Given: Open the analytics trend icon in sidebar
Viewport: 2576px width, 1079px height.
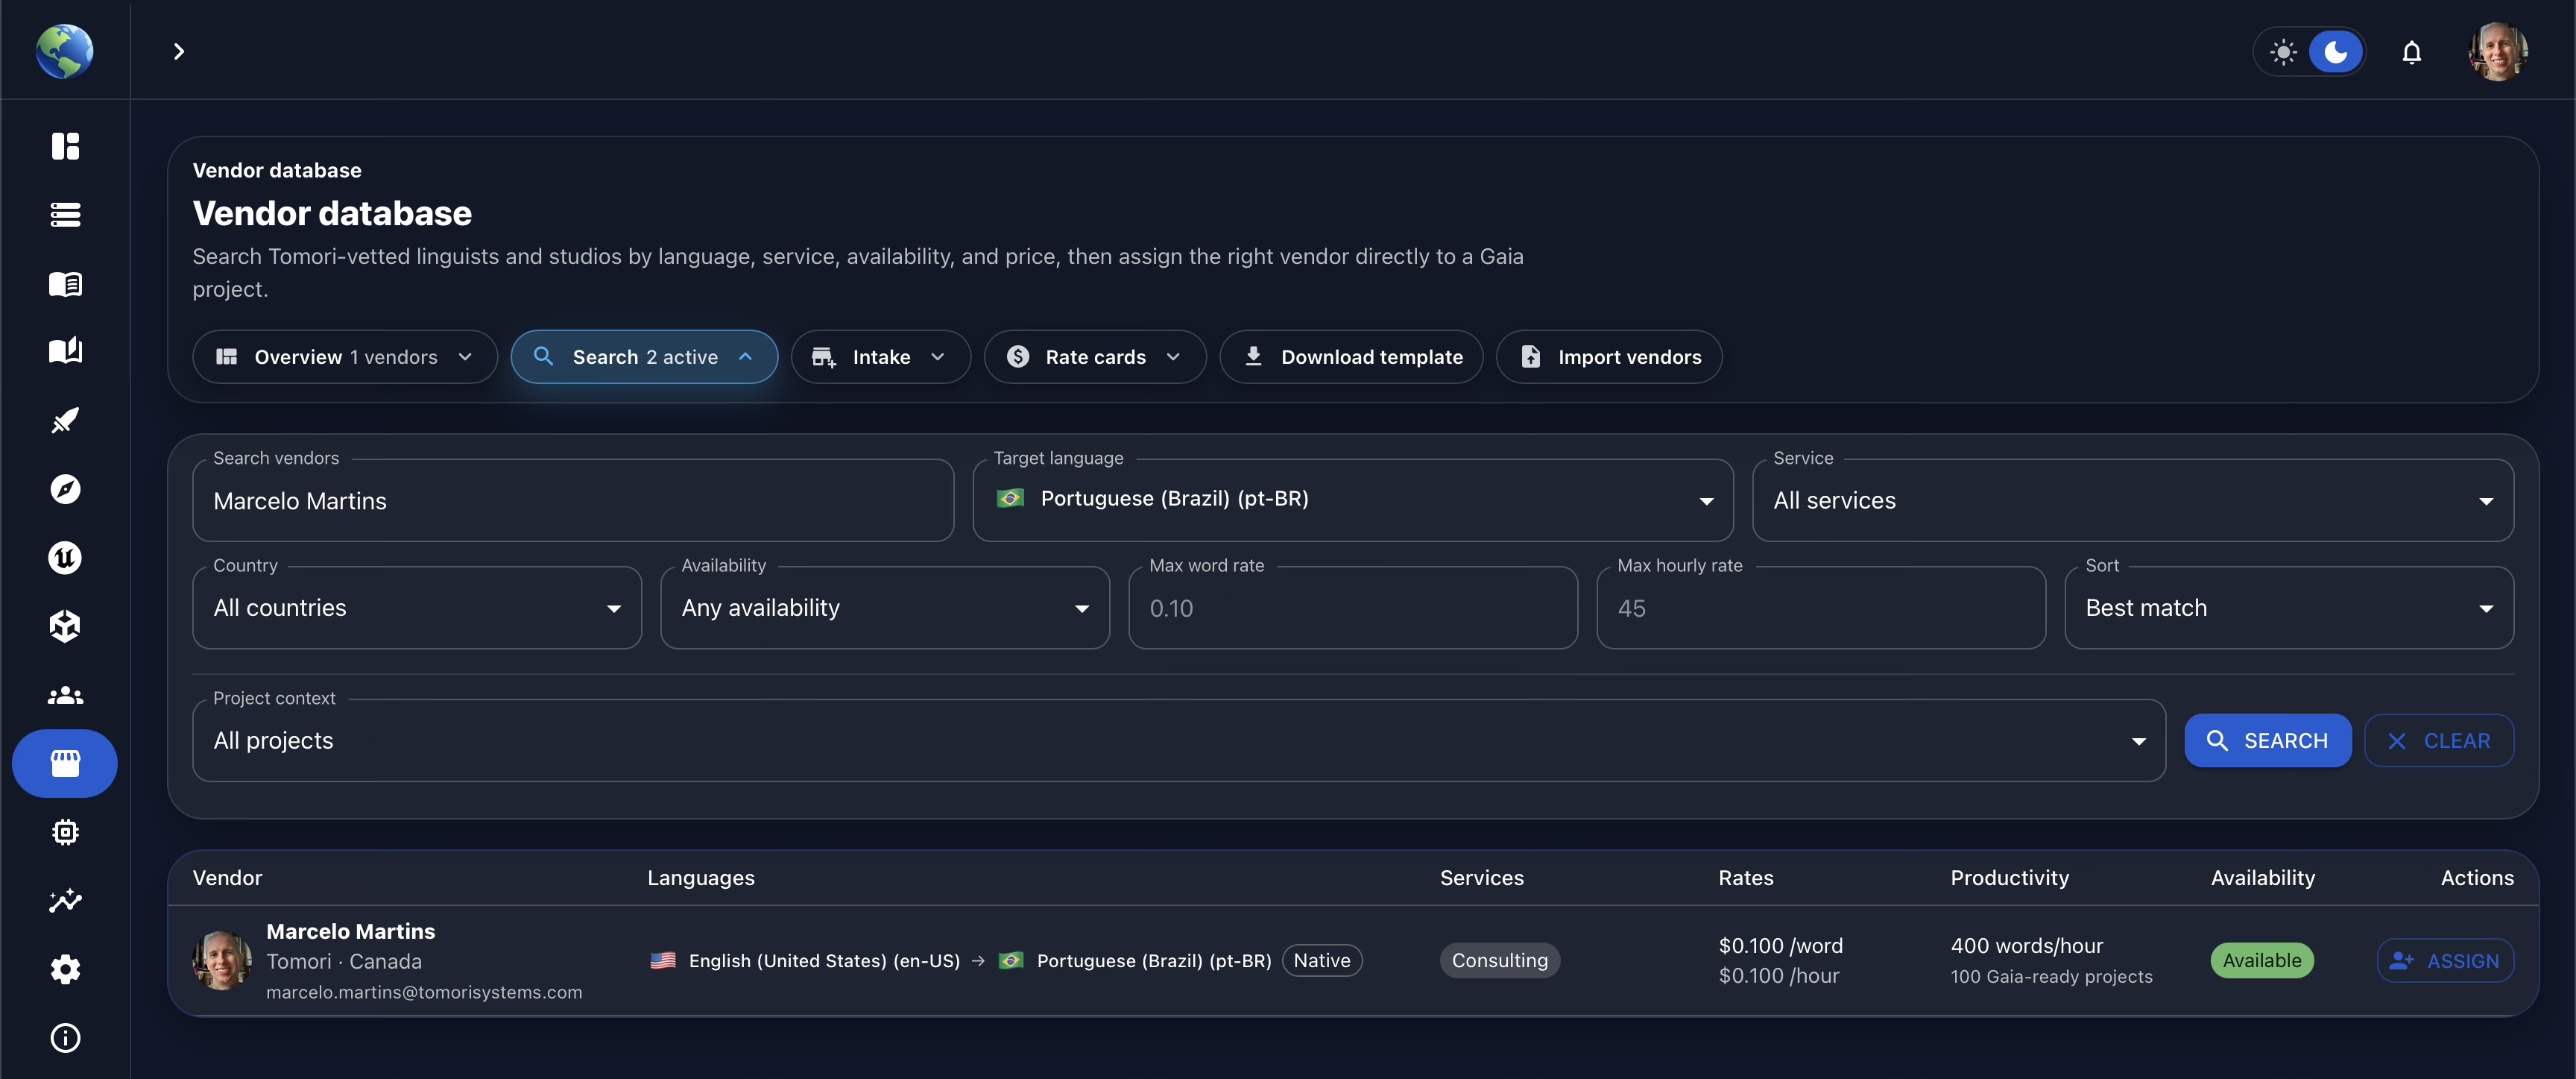Looking at the screenshot, I should click(x=65, y=901).
